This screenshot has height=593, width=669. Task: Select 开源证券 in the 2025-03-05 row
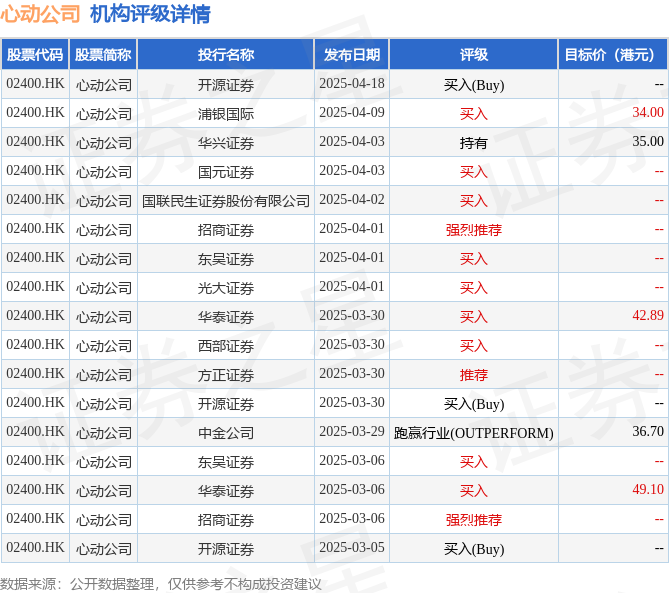[226, 549]
